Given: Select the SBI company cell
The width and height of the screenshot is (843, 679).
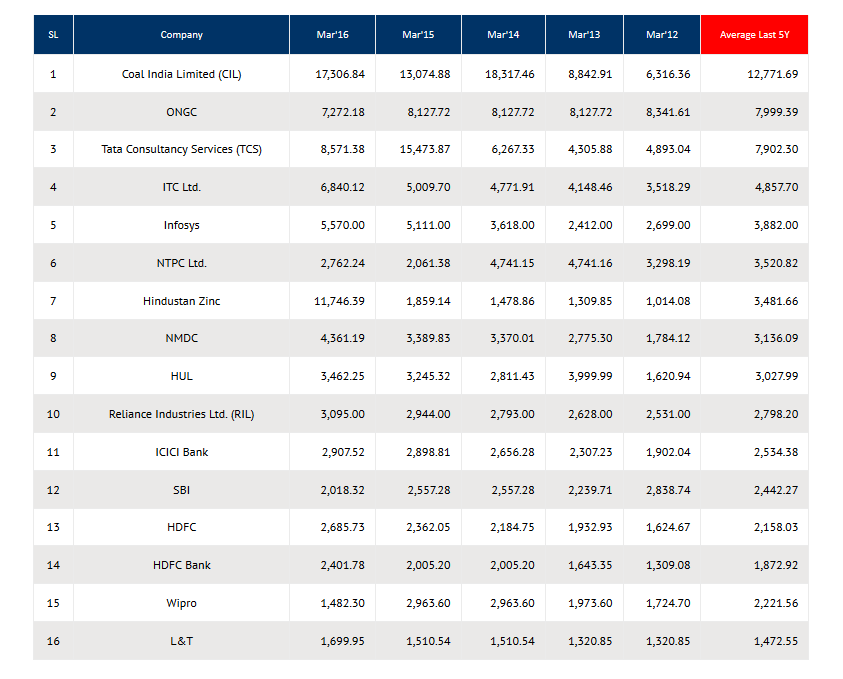Looking at the screenshot, I should tap(182, 490).
